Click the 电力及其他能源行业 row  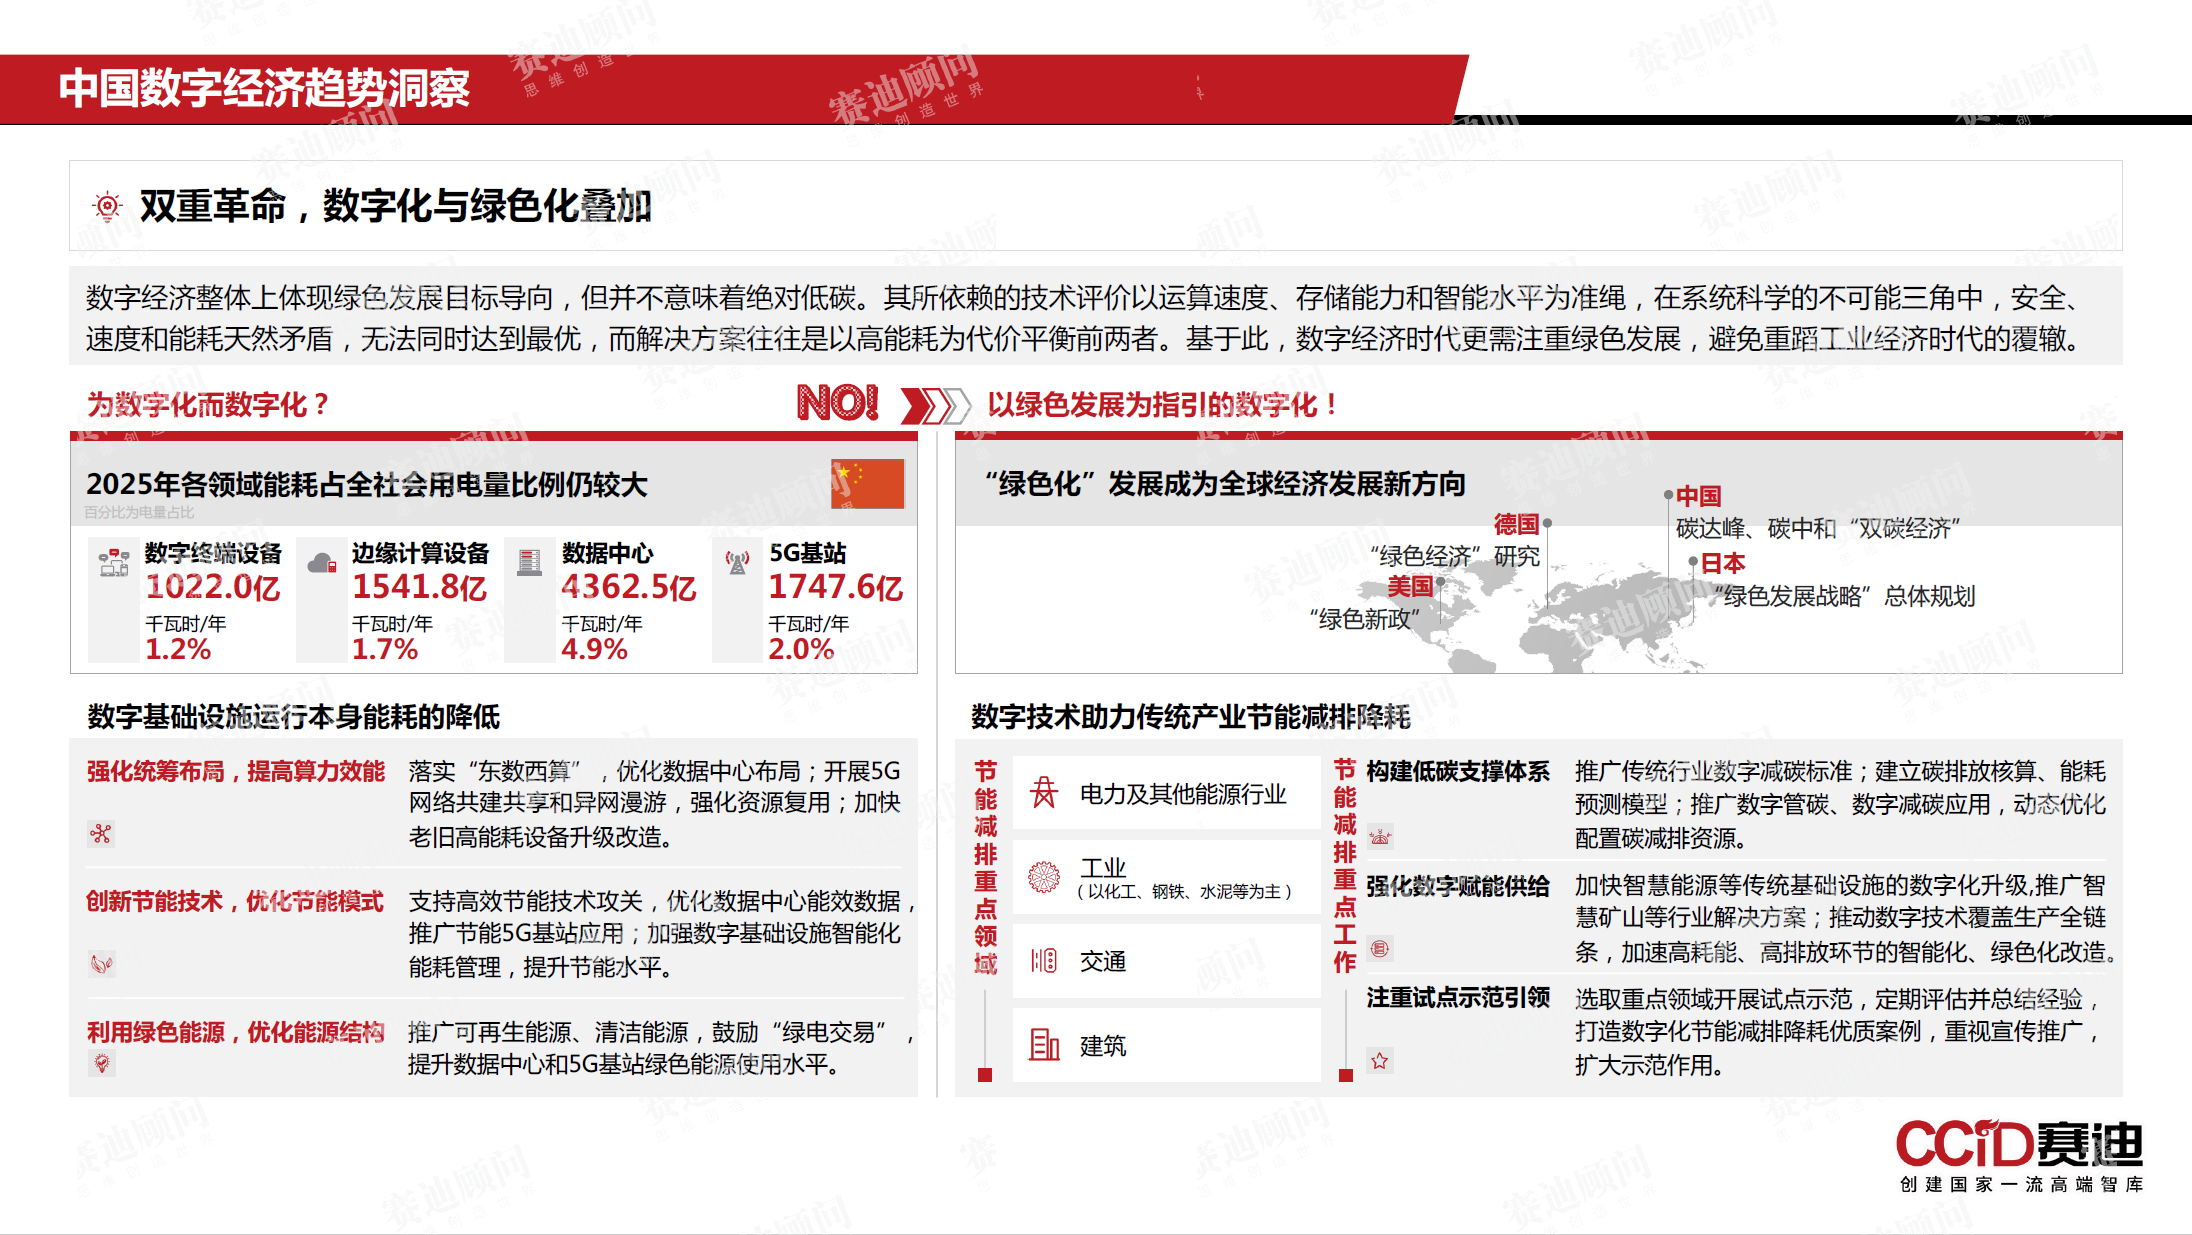coord(1167,792)
